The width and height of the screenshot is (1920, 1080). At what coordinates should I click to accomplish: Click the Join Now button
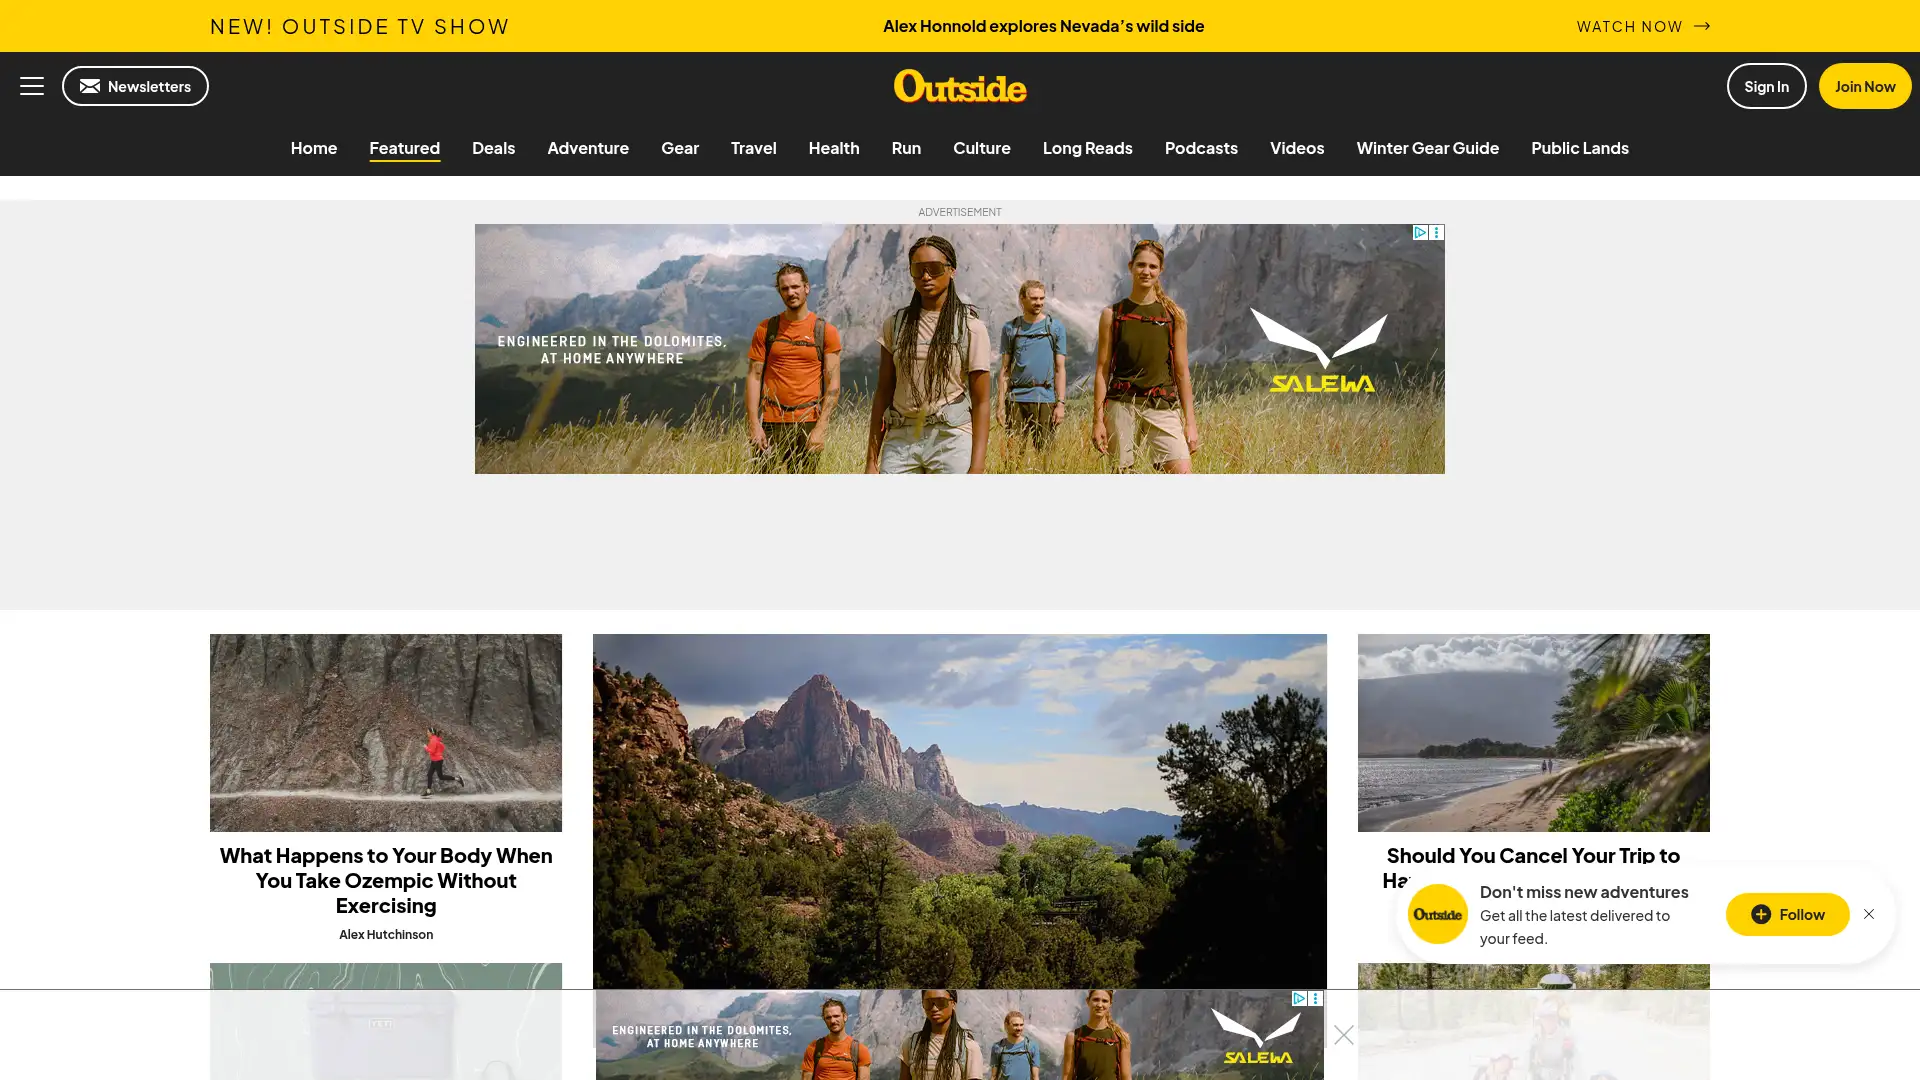click(x=1863, y=86)
